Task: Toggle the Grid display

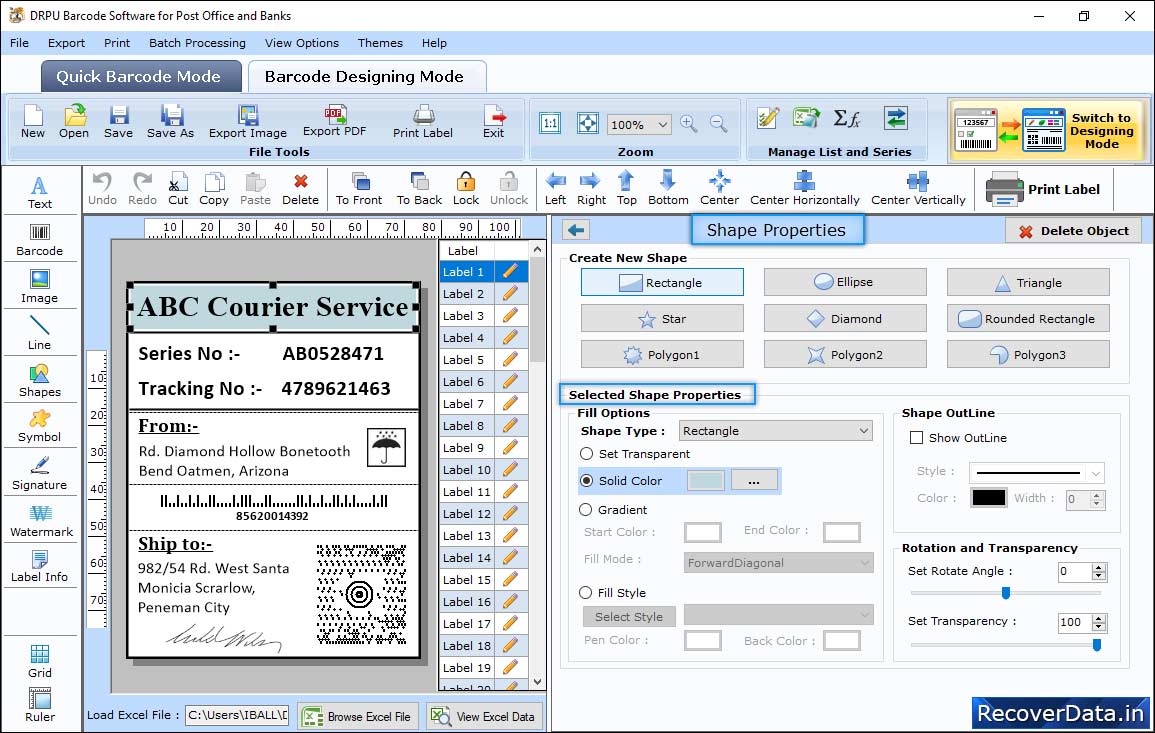Action: [40, 661]
